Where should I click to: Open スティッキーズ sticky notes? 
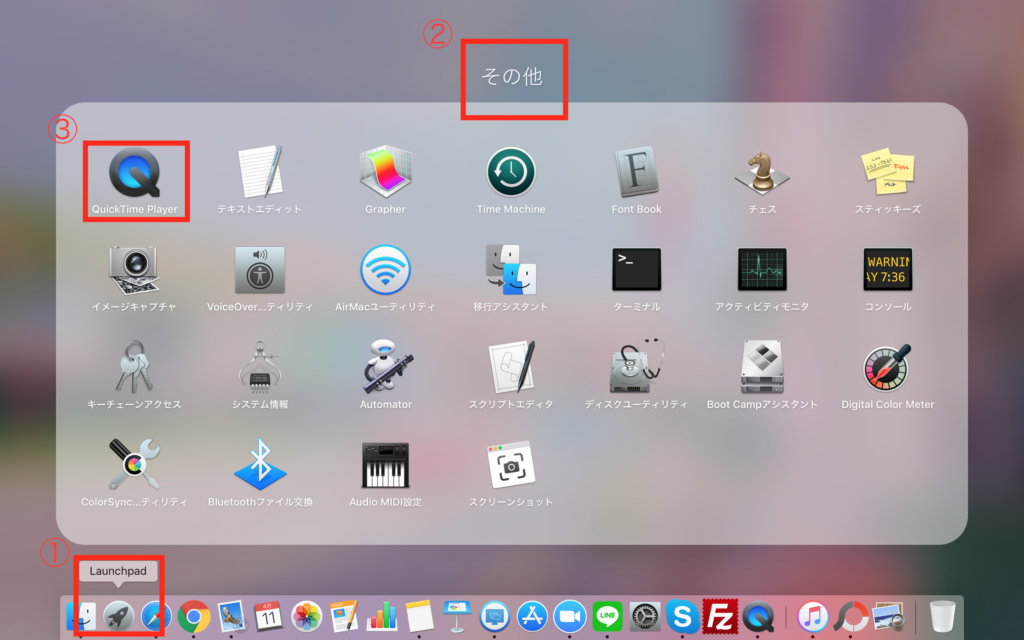(888, 171)
